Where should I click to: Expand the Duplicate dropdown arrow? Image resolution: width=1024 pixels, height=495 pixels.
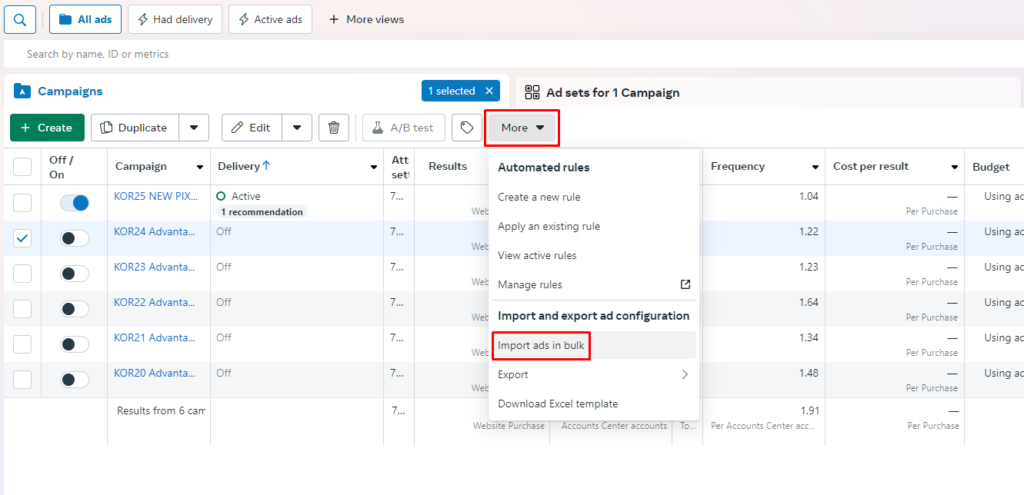click(194, 128)
